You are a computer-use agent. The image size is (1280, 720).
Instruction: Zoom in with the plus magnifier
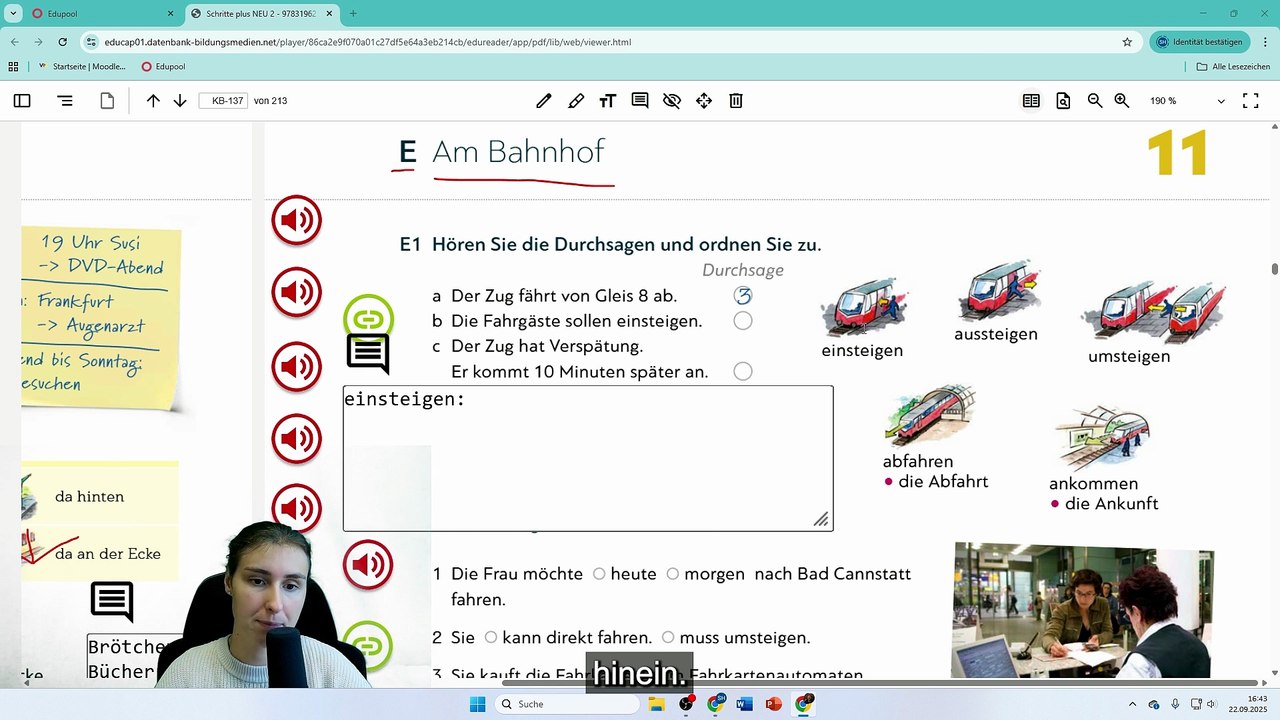pos(1122,101)
